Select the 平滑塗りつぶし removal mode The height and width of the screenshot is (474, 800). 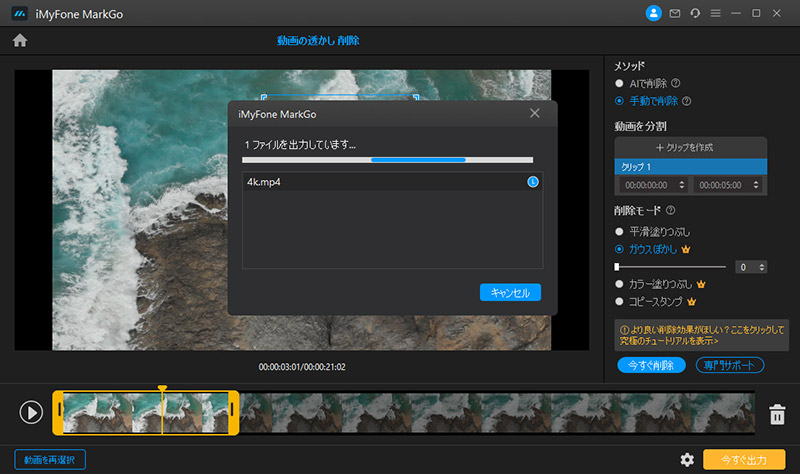[620, 231]
